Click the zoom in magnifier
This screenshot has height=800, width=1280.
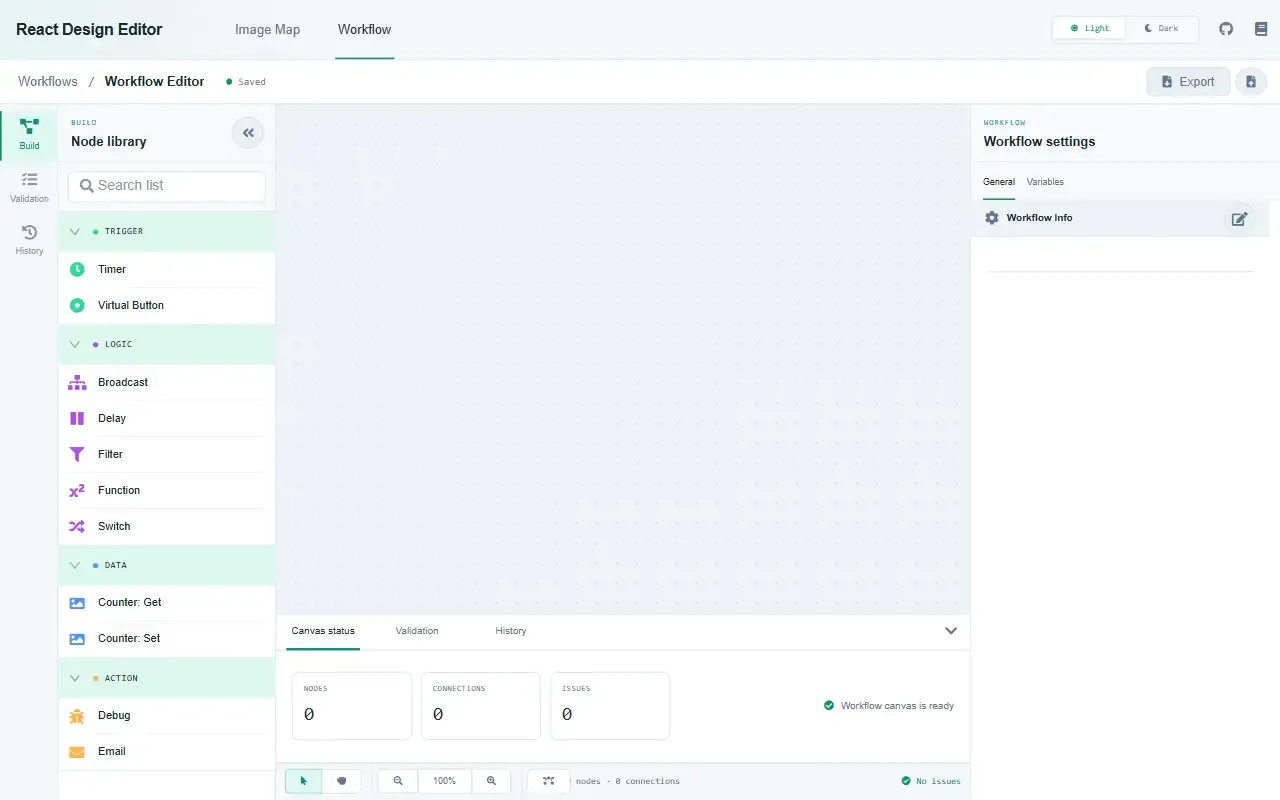[x=491, y=781]
